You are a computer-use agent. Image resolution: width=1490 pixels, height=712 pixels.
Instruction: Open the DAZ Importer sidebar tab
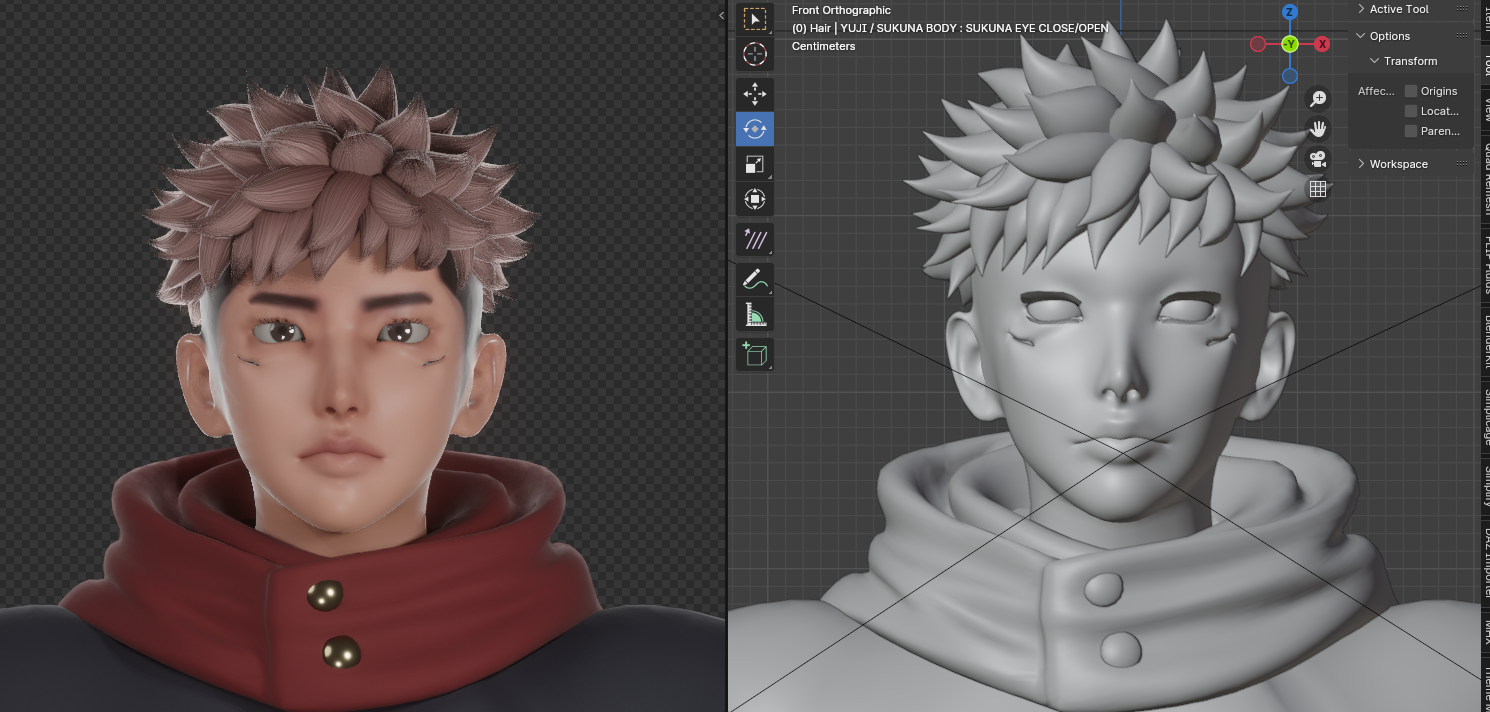pyautogui.click(x=1485, y=564)
